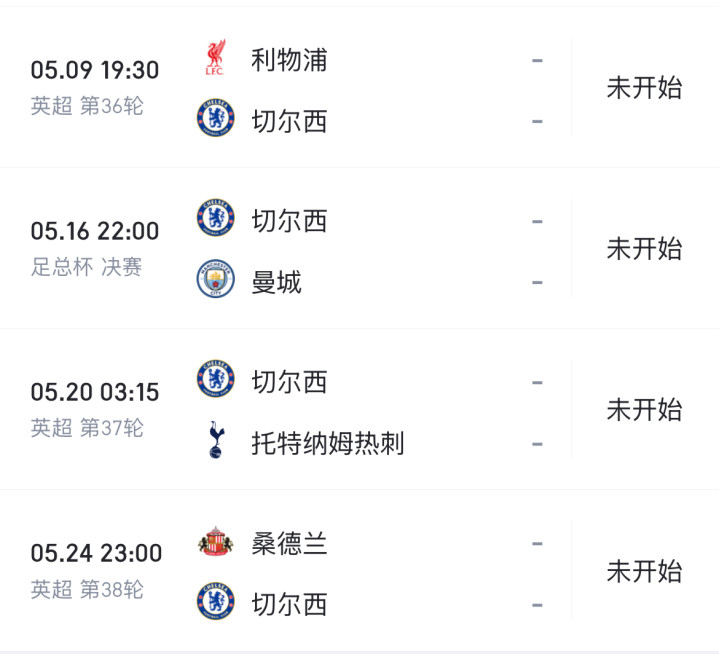This screenshot has height=654, width=719.
Task: Click the Sunderland club crest
Action: click(215, 541)
